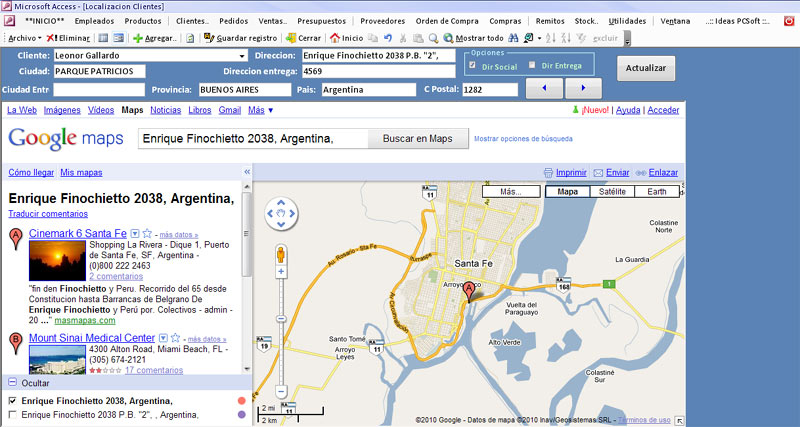Click the pan control hand icon on the map
Screen dimensions: 800x427
pos(281,212)
